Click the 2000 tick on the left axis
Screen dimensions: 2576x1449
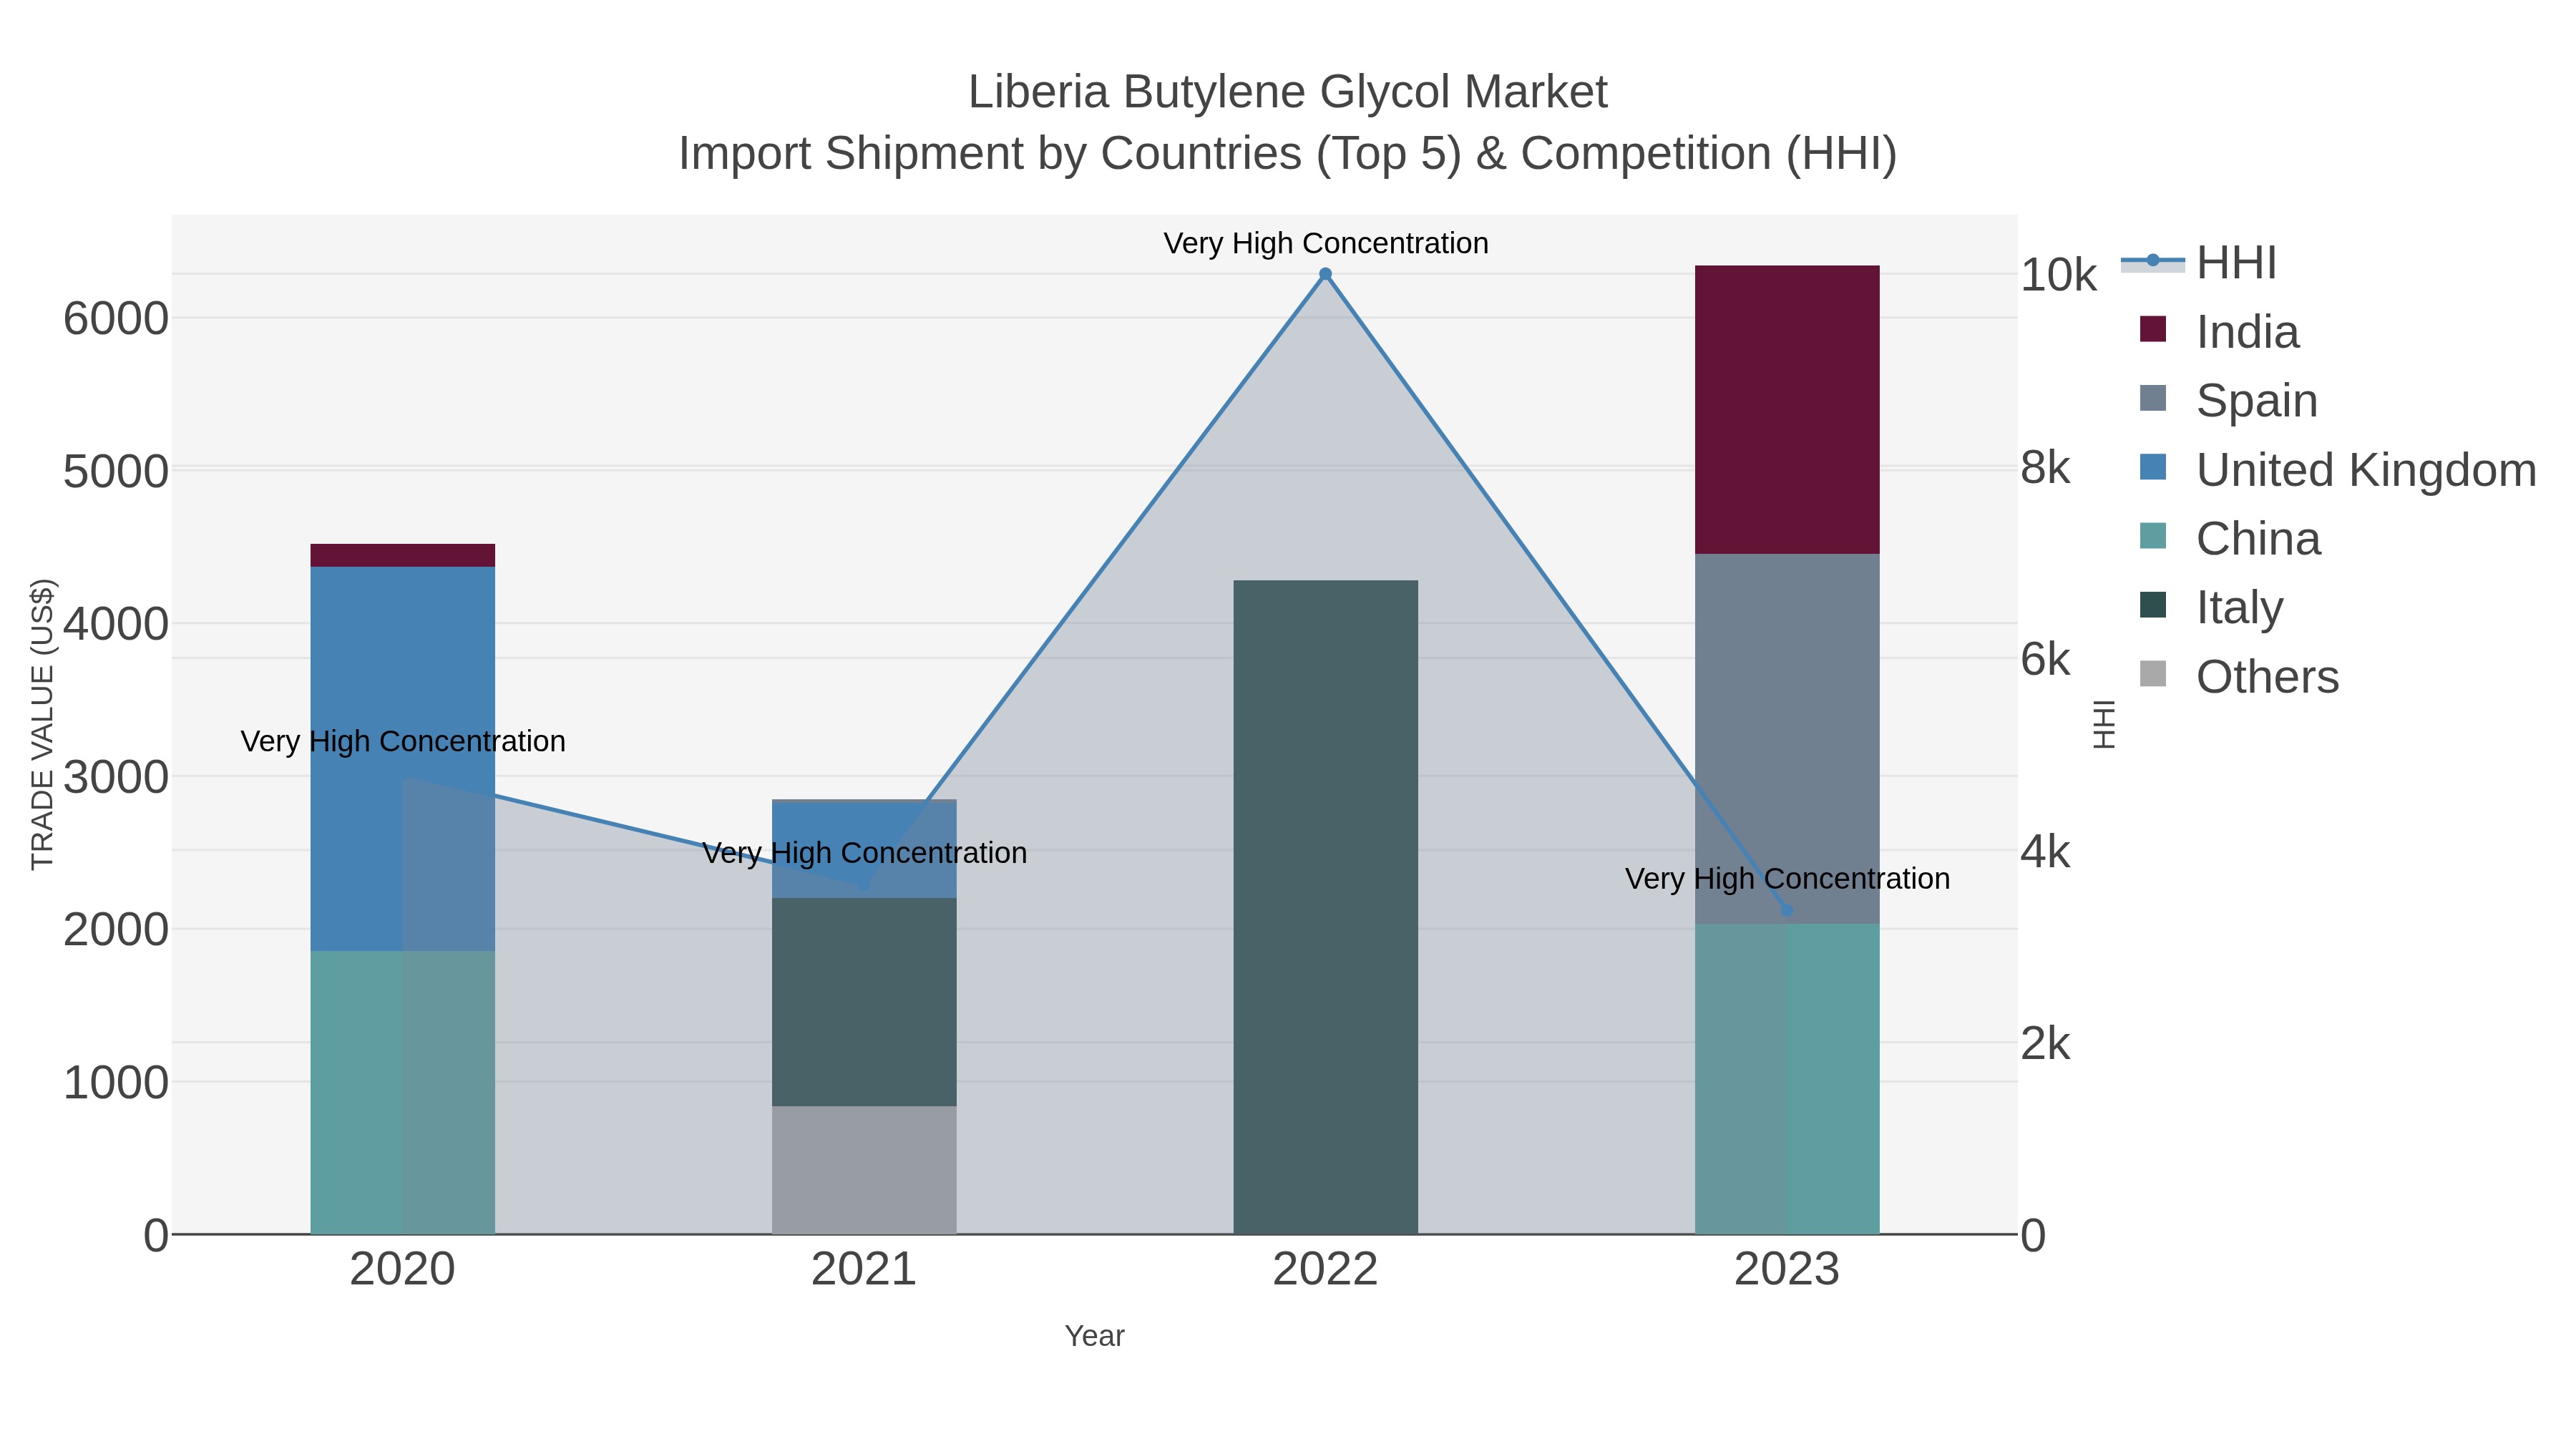coord(116,930)
